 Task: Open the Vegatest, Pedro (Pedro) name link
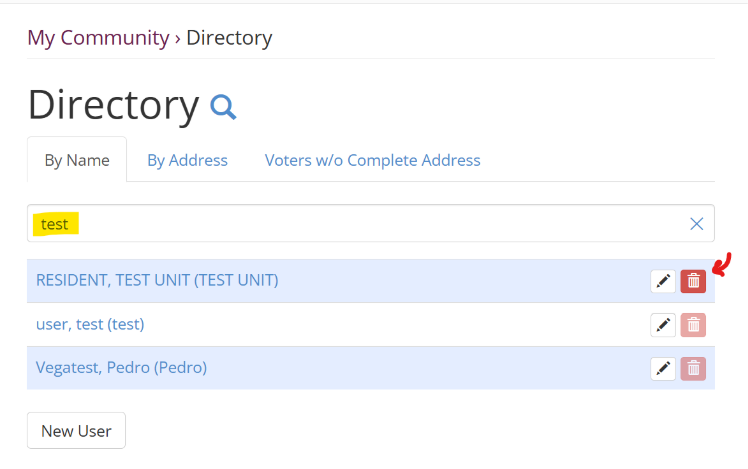coord(121,367)
